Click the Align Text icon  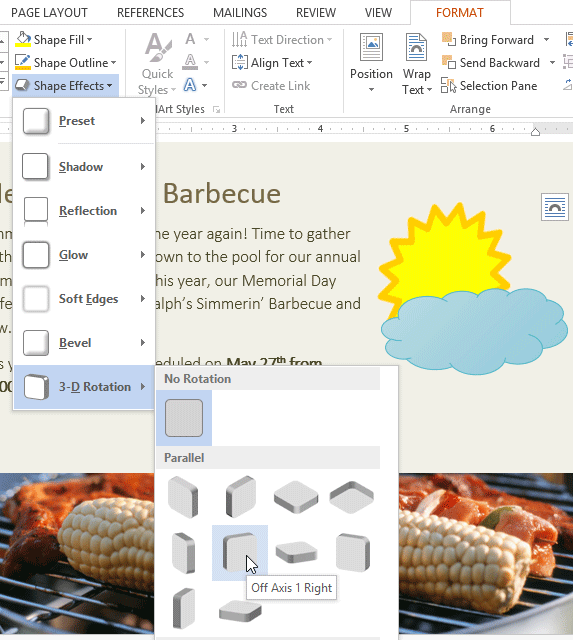point(240,62)
